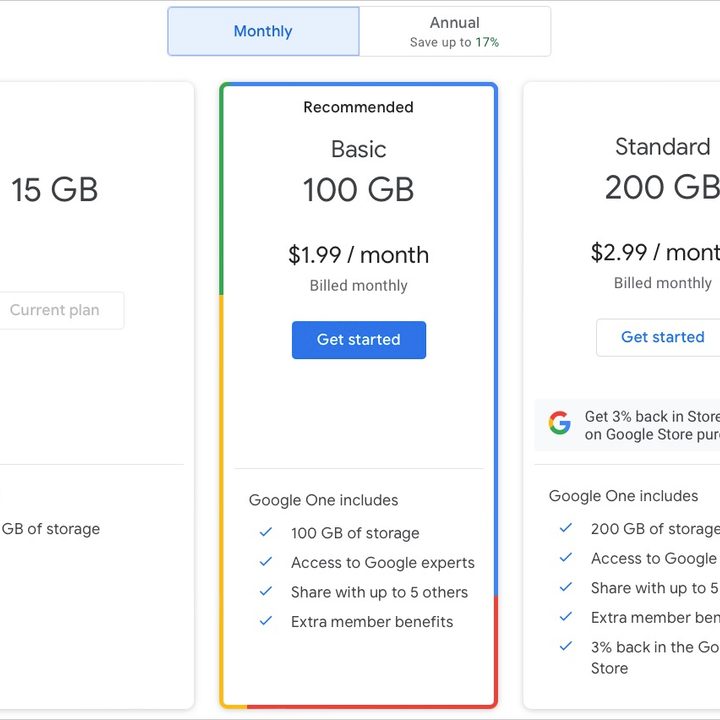
Task: Click Google One includes heading in Basic card
Action: click(x=323, y=500)
